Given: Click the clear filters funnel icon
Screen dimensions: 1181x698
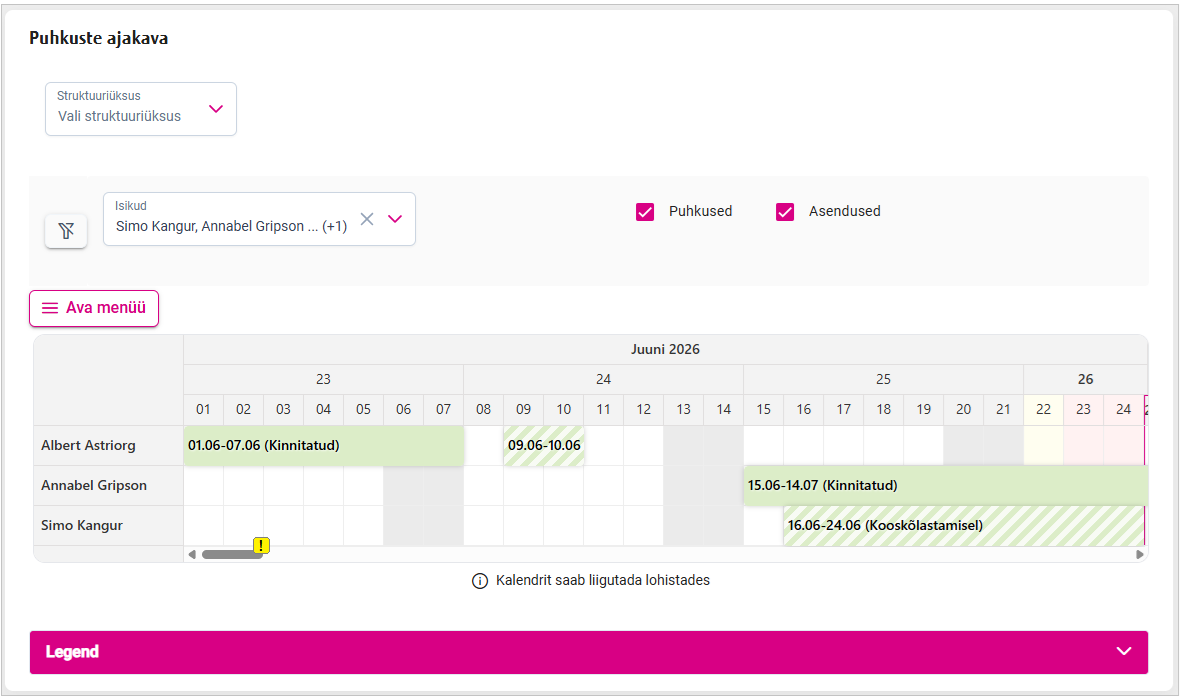Looking at the screenshot, I should click(x=66, y=230).
